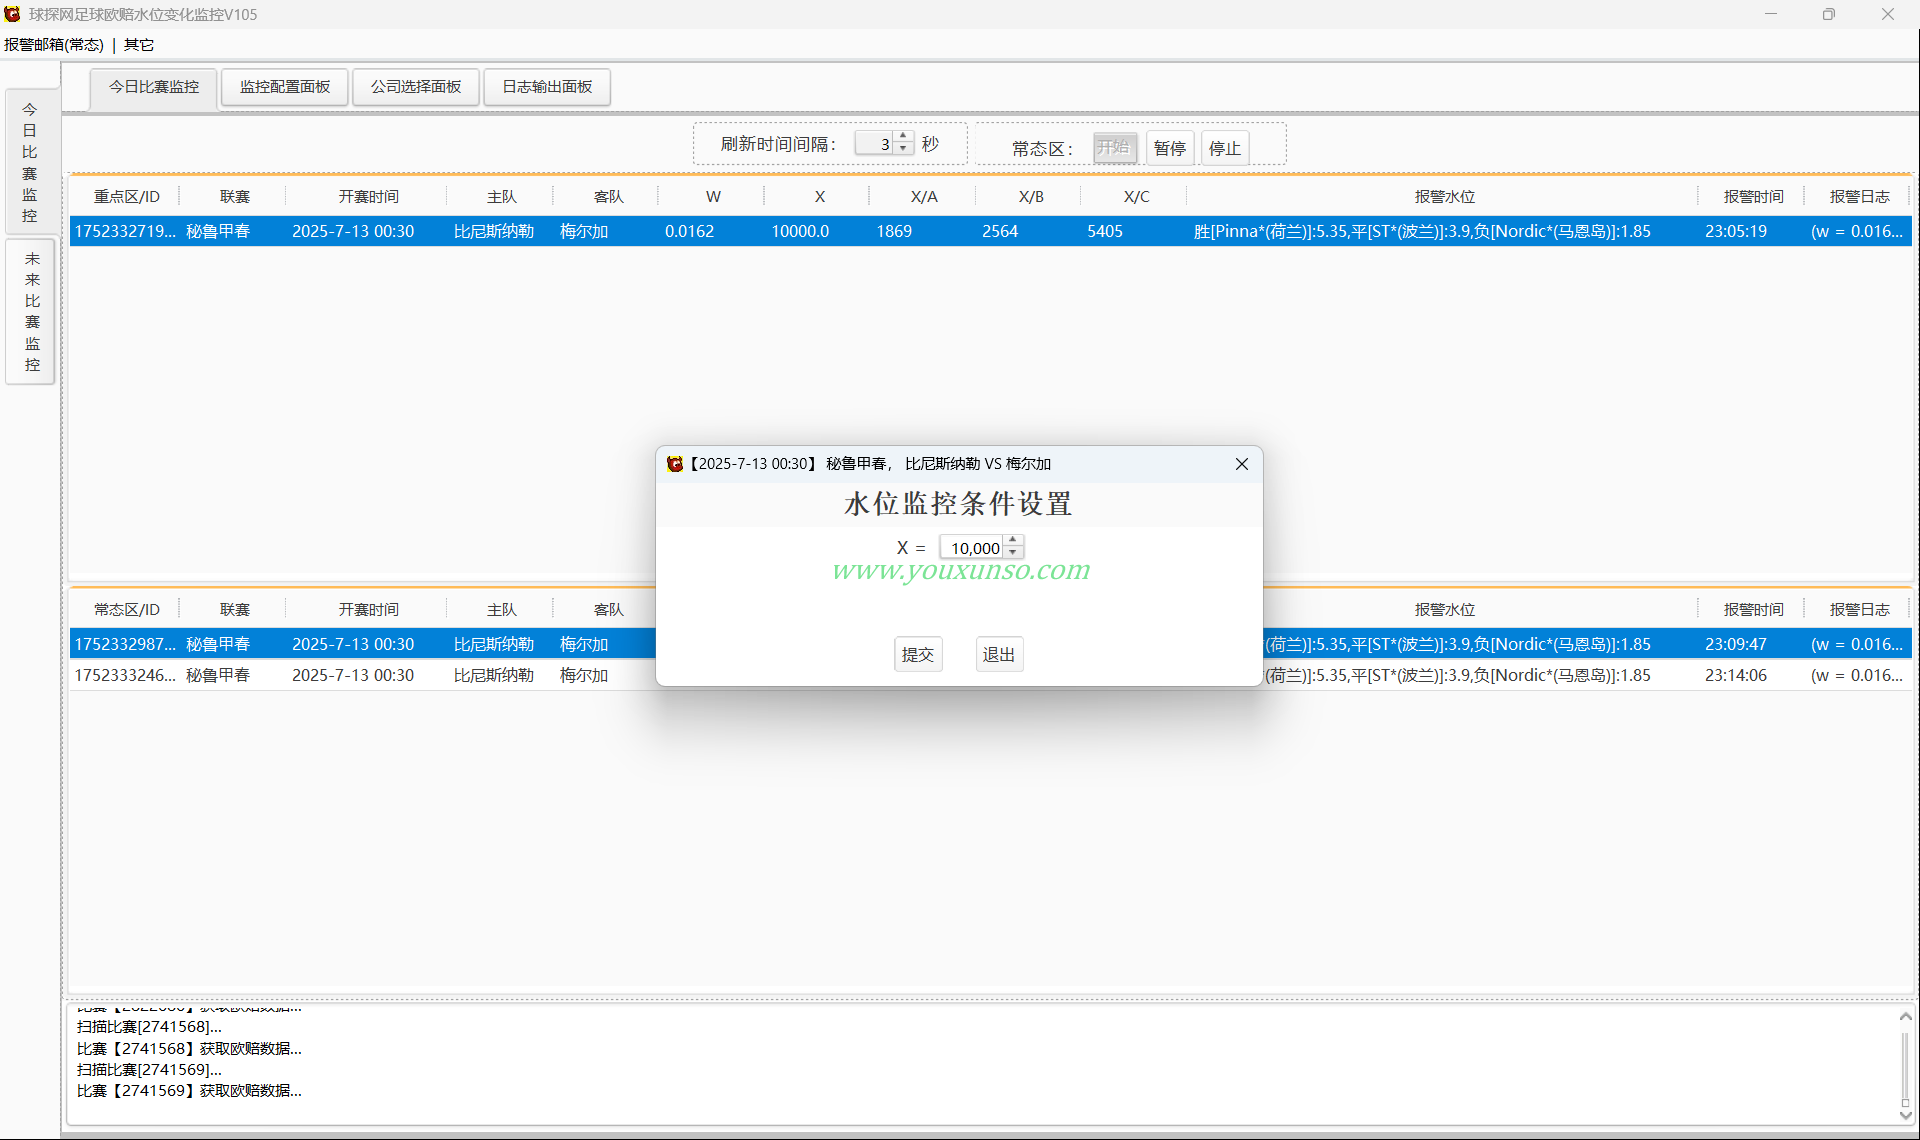Viewport: 1920px width, 1140px height.
Task: Click the 暂停 button in 常态区
Action: pos(1169,148)
